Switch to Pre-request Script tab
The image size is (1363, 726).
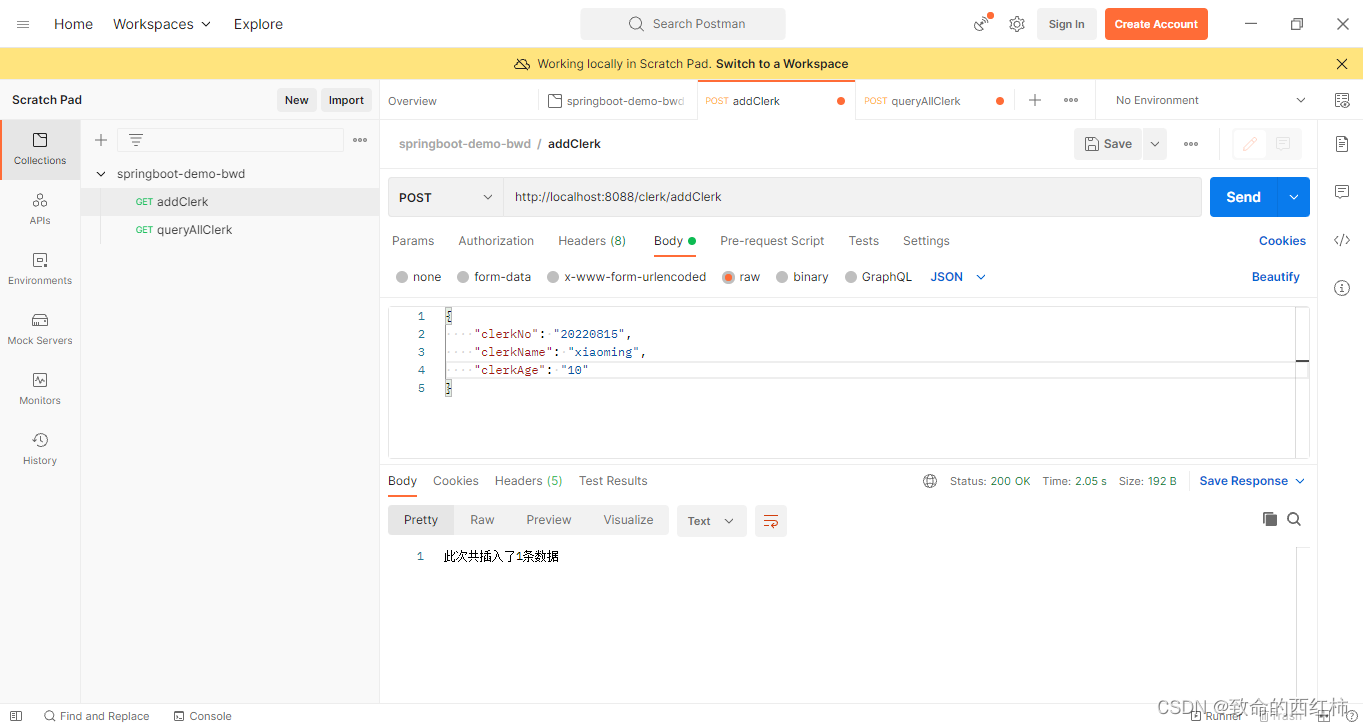pyautogui.click(x=772, y=241)
